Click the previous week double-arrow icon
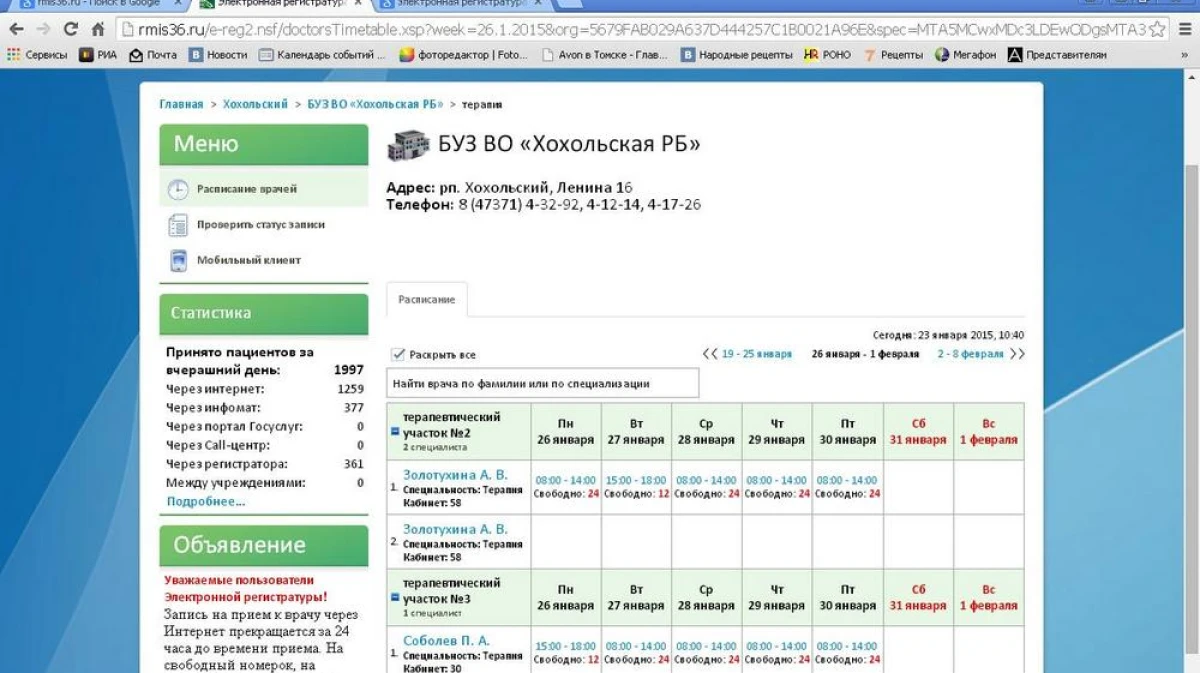Viewport: 1200px width, 673px height. [709, 354]
